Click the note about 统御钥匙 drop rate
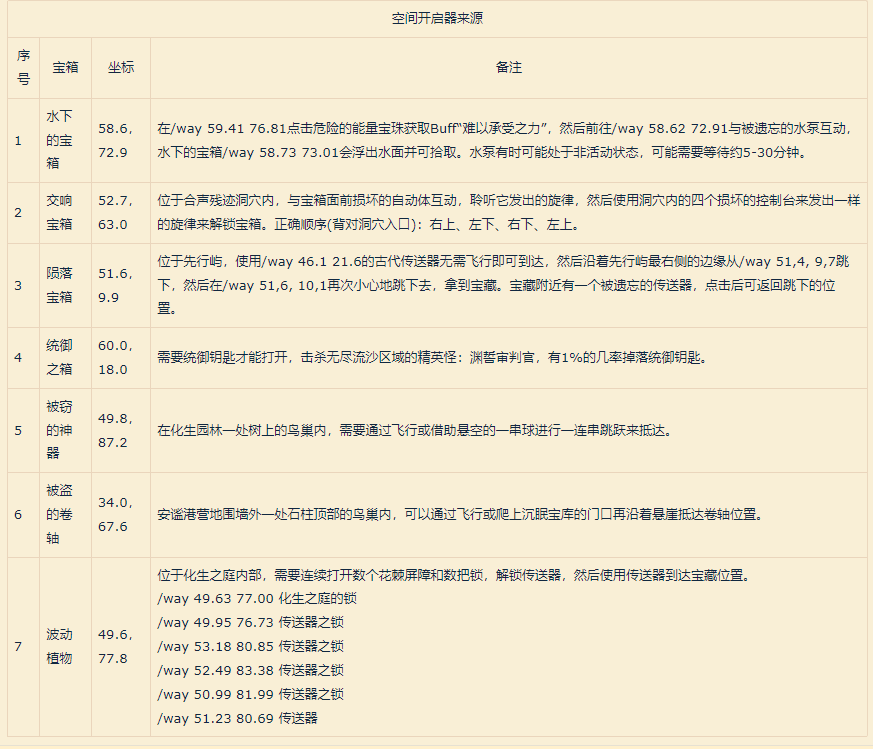Screen dimensions: 873x749 [x=432, y=357]
